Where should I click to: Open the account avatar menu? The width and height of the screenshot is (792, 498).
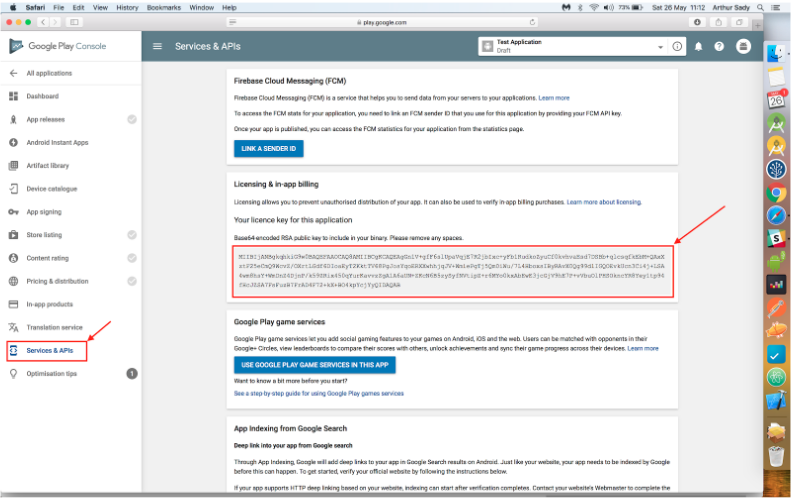(x=744, y=46)
